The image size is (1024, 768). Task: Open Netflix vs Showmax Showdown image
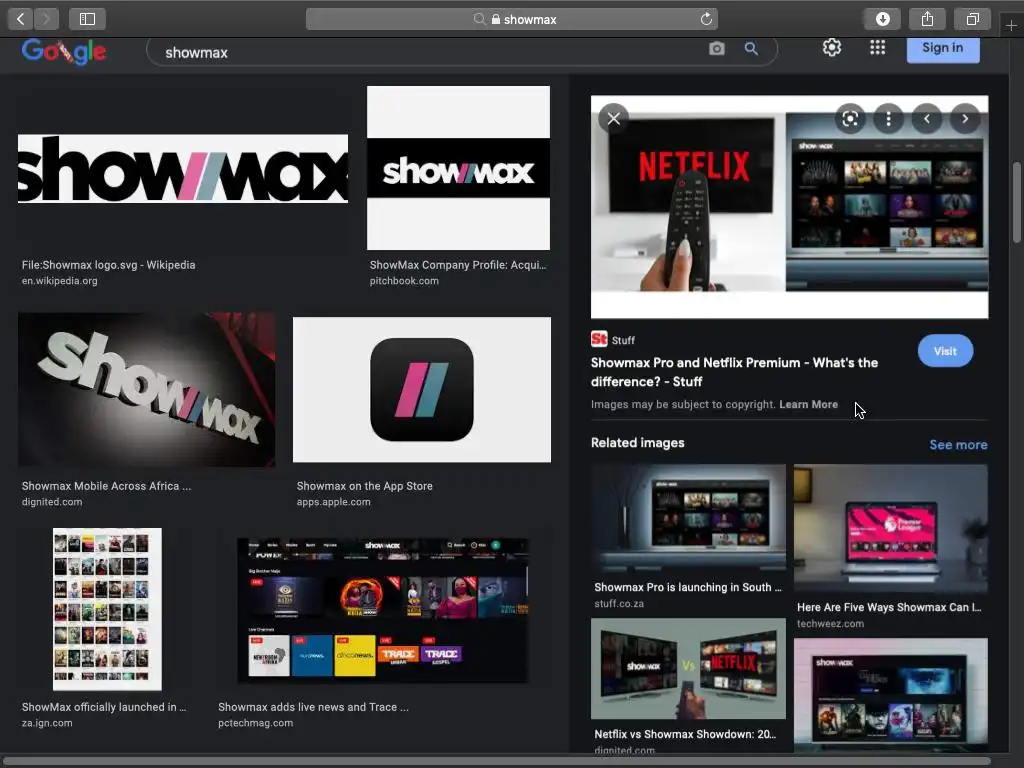[688, 669]
